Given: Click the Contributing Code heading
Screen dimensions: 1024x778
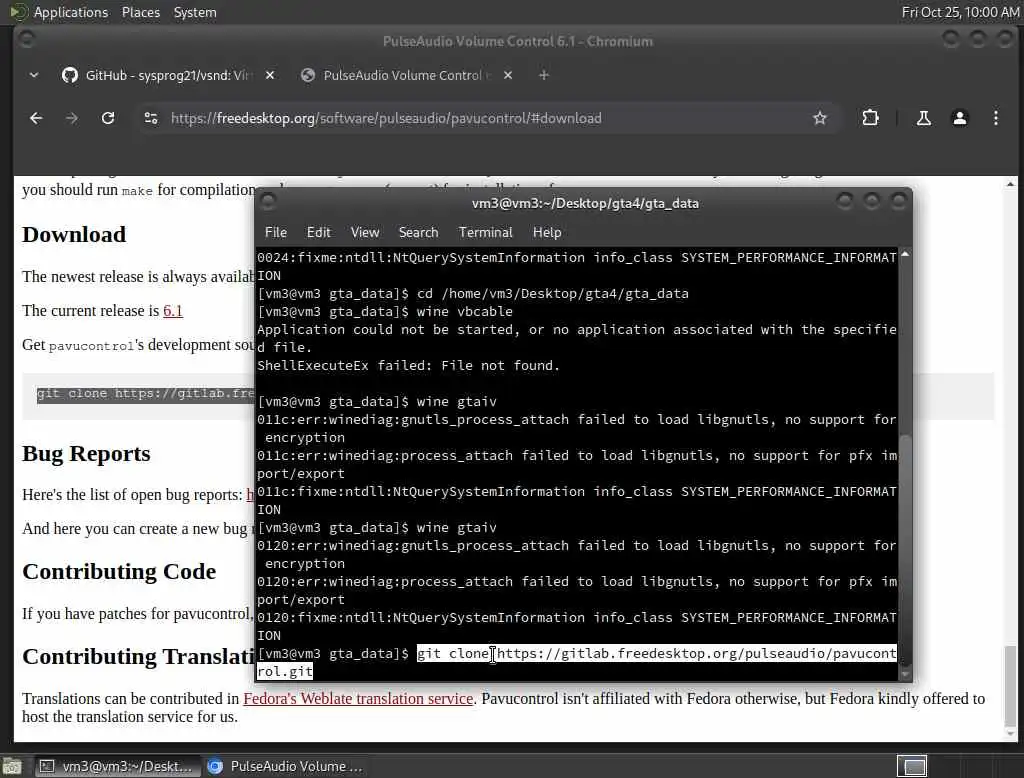Looking at the screenshot, I should pos(119,572).
